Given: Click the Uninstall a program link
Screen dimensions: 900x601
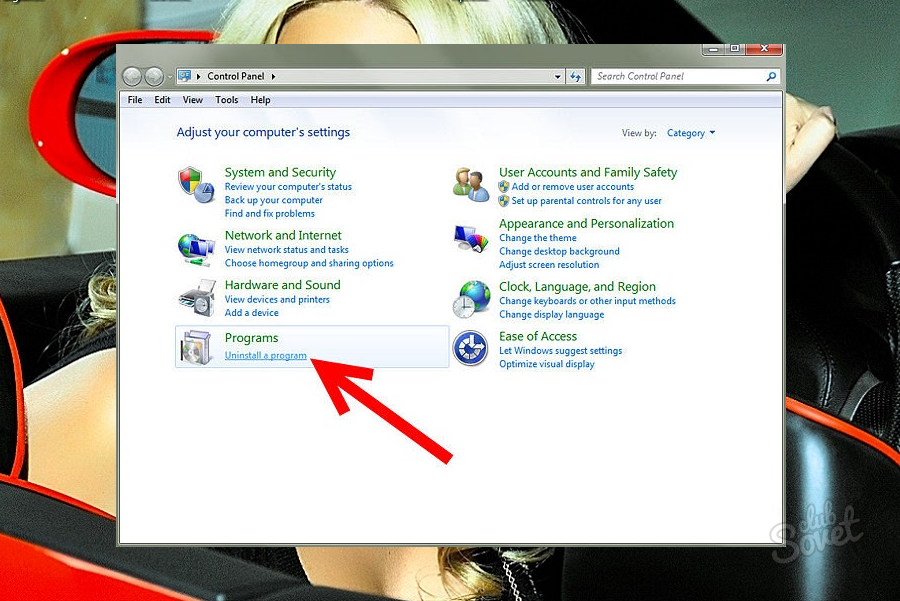Looking at the screenshot, I should [266, 356].
